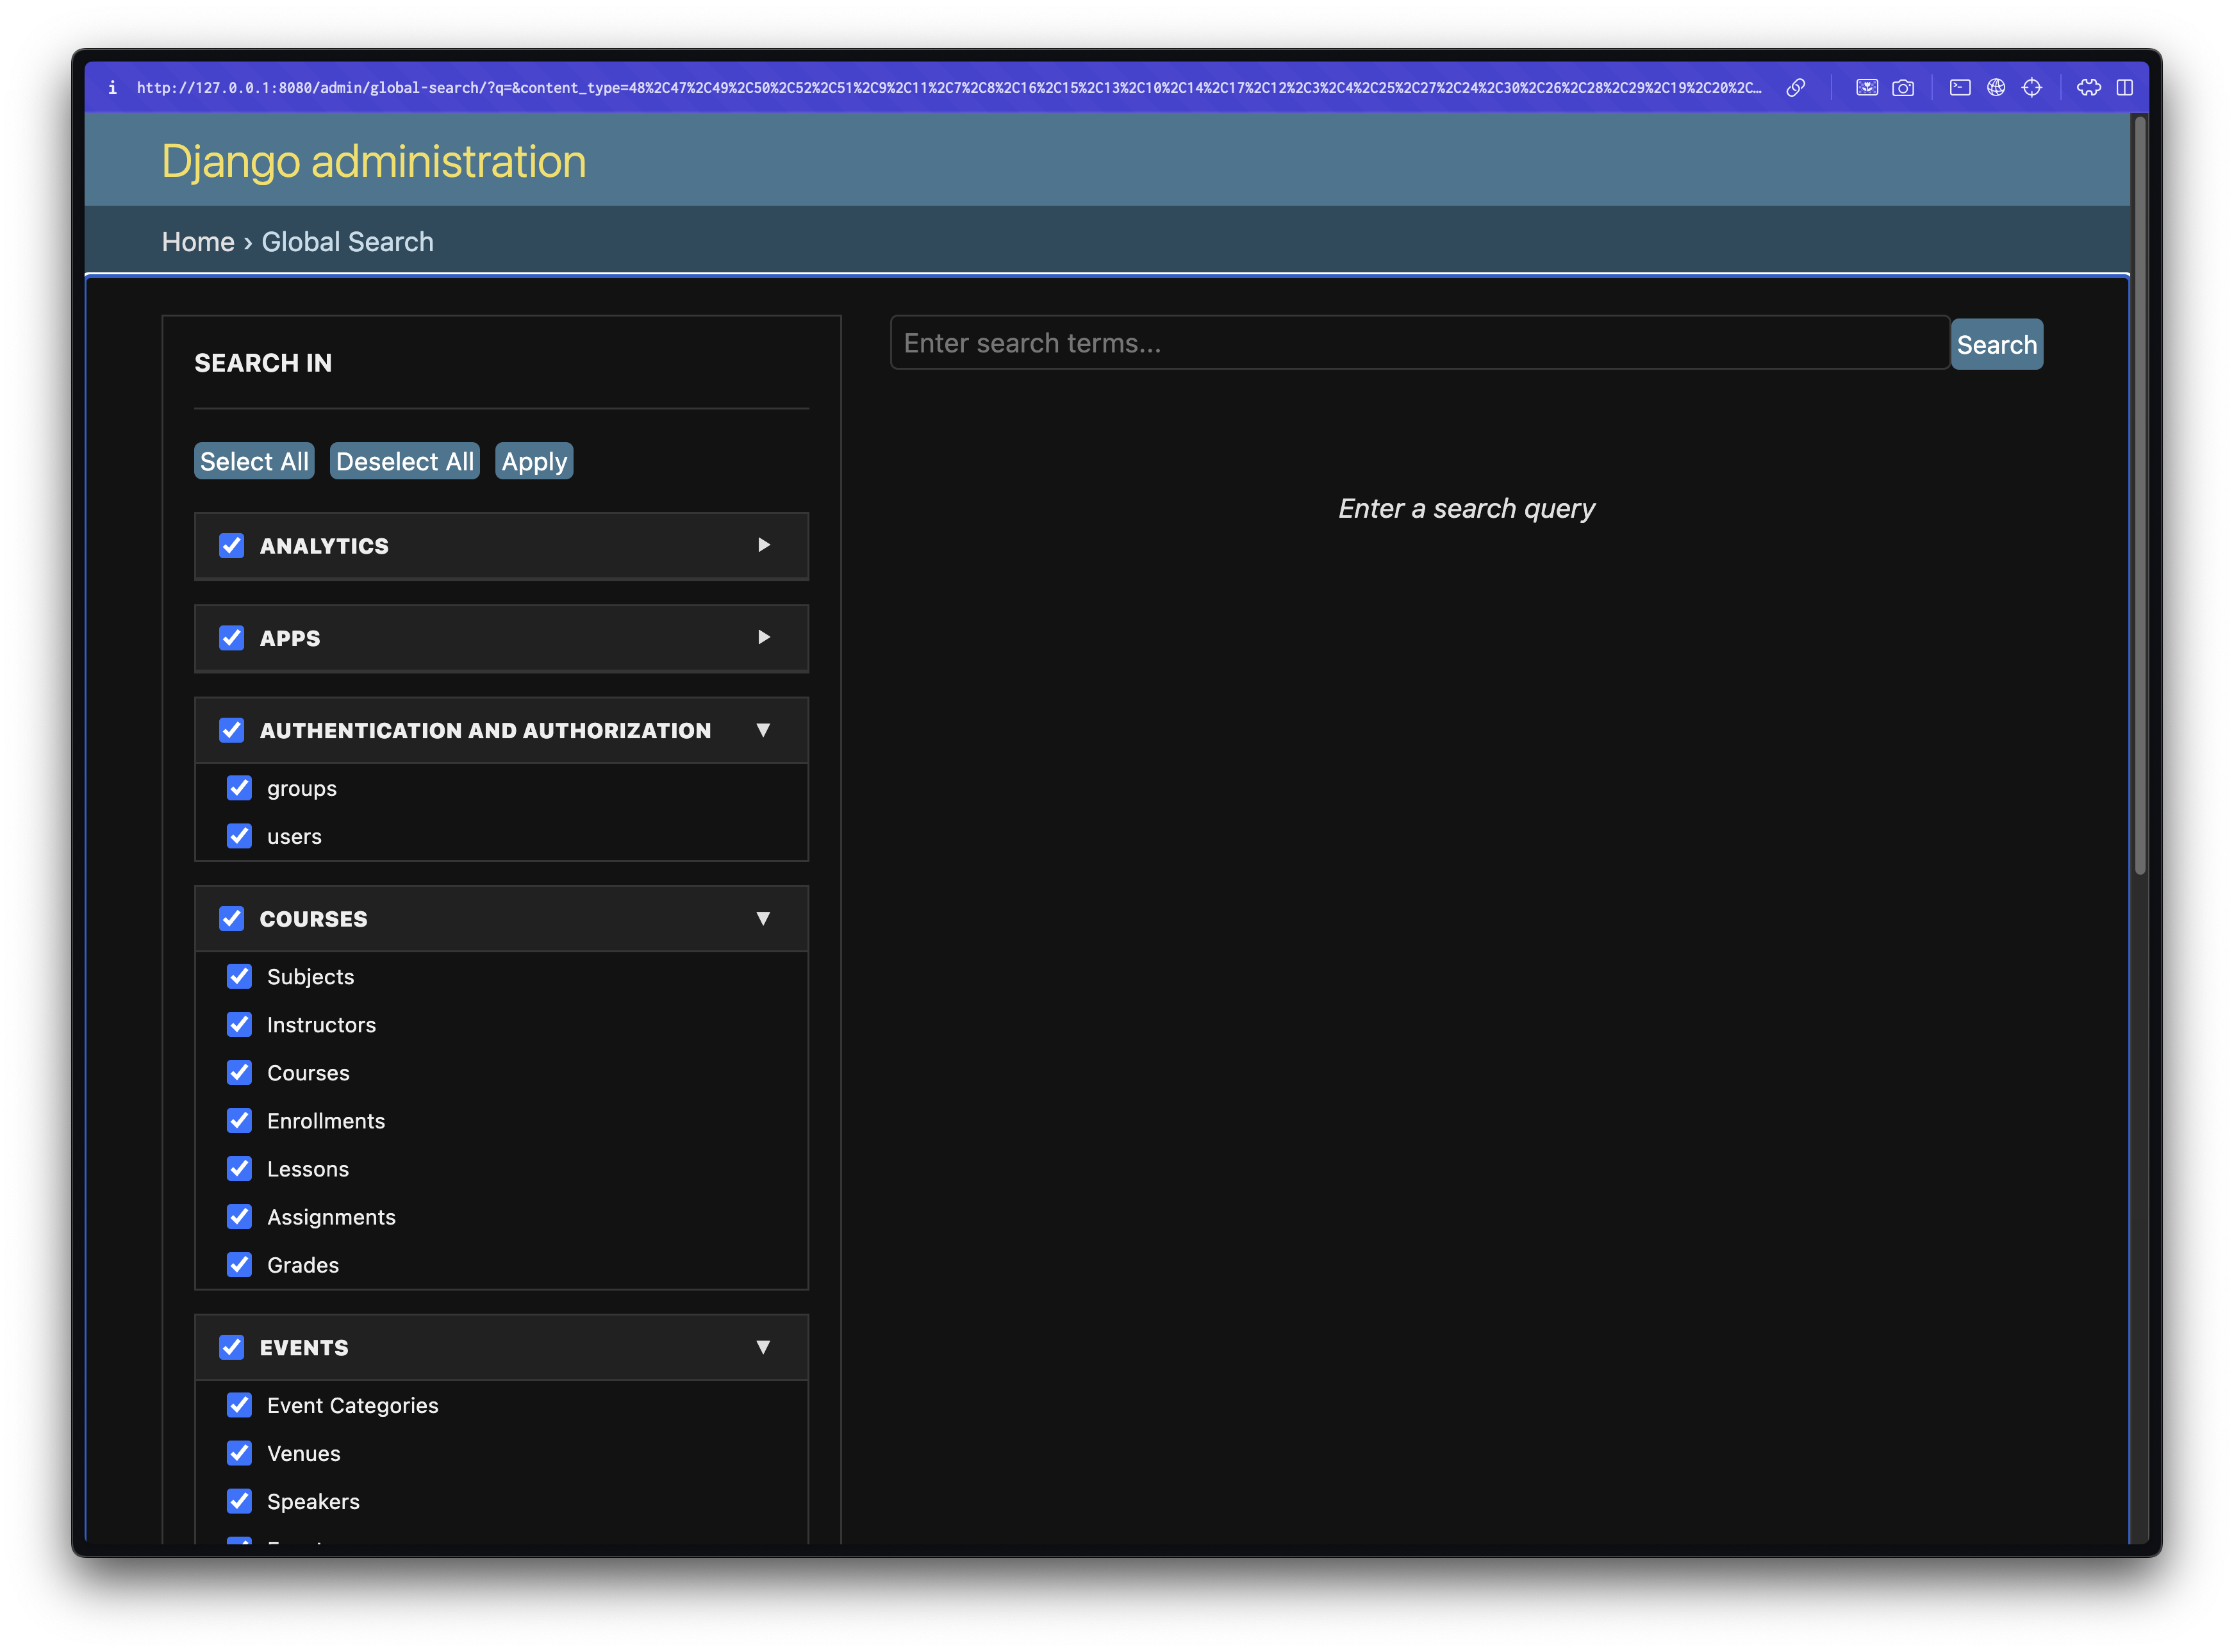Image resolution: width=2234 pixels, height=1652 pixels.
Task: Uncheck Authentication and Authorization checkbox
Action: click(231, 730)
